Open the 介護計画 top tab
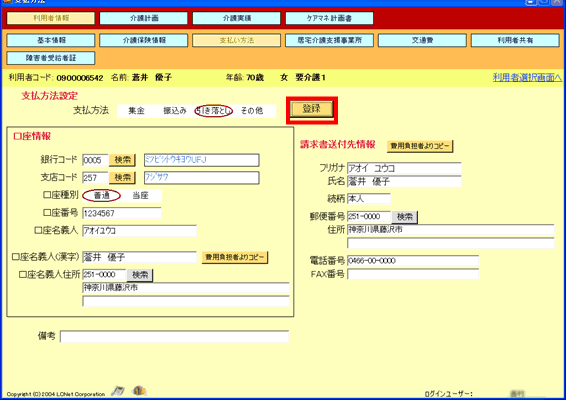 pyautogui.click(x=144, y=18)
